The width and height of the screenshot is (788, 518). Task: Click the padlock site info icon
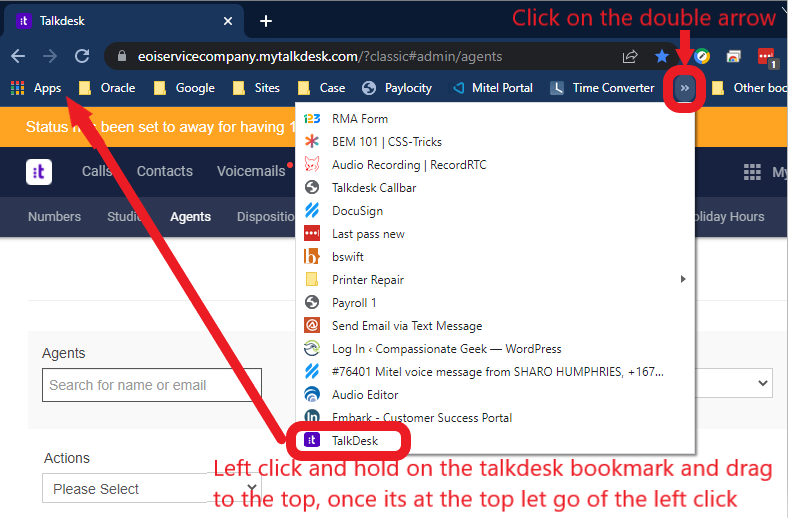pyautogui.click(x=122, y=56)
